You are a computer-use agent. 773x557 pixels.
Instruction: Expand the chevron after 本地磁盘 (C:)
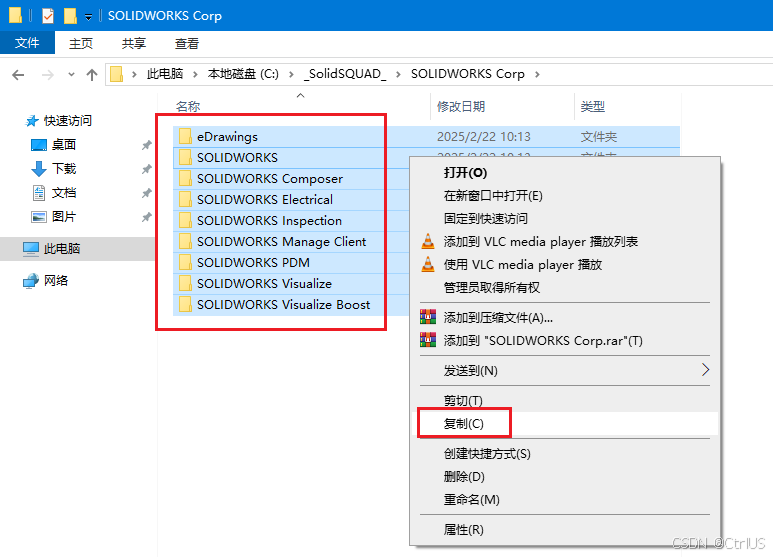point(291,74)
